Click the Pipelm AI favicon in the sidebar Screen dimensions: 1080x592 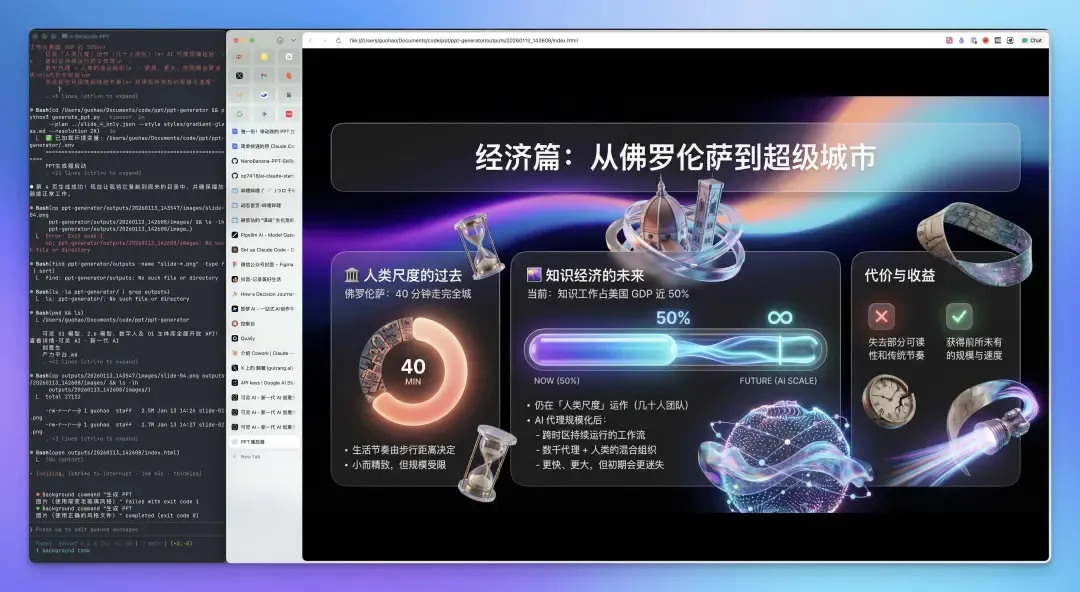234,234
